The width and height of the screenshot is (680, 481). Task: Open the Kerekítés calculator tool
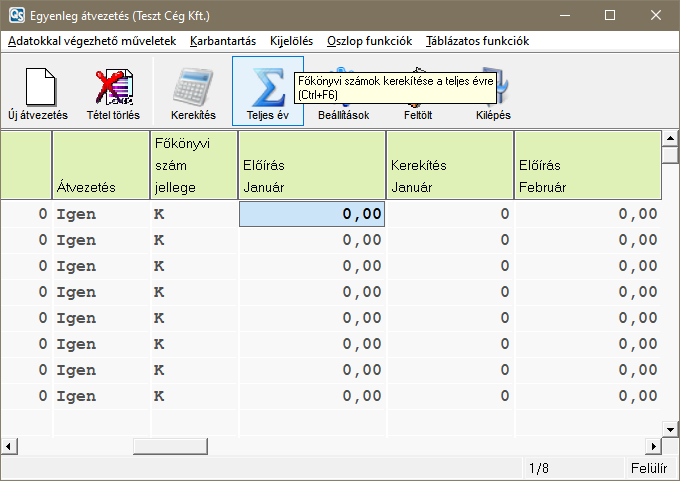pyautogui.click(x=193, y=90)
